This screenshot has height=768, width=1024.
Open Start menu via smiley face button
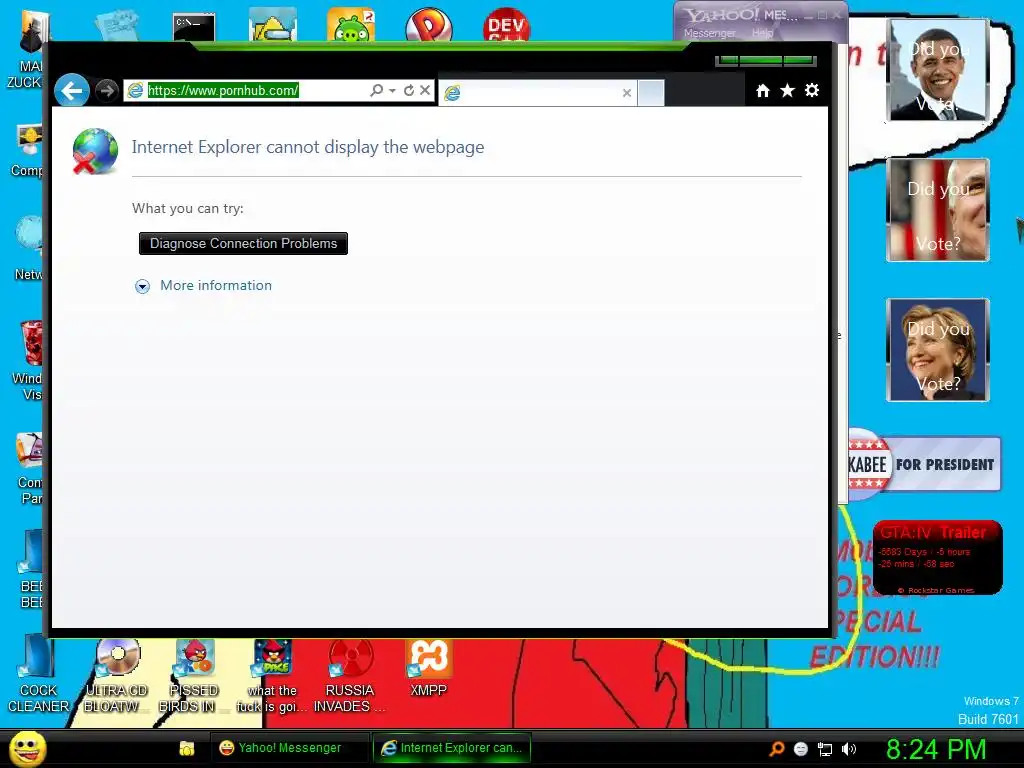pyautogui.click(x=27, y=748)
